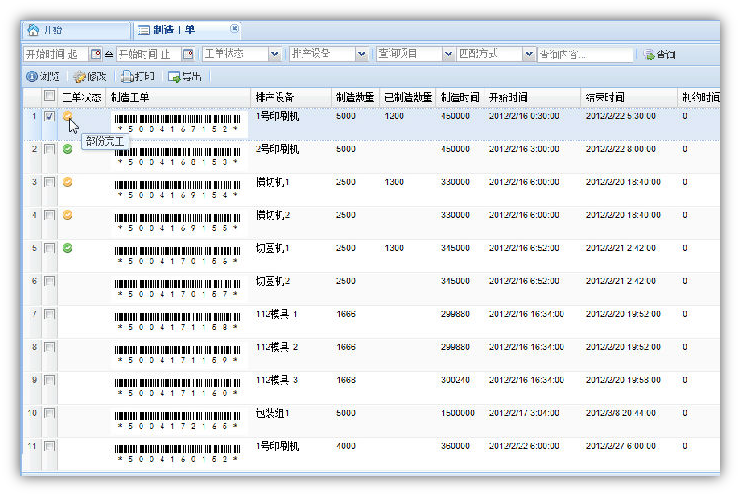Toggle the select-all header checkbox

click(x=49, y=96)
